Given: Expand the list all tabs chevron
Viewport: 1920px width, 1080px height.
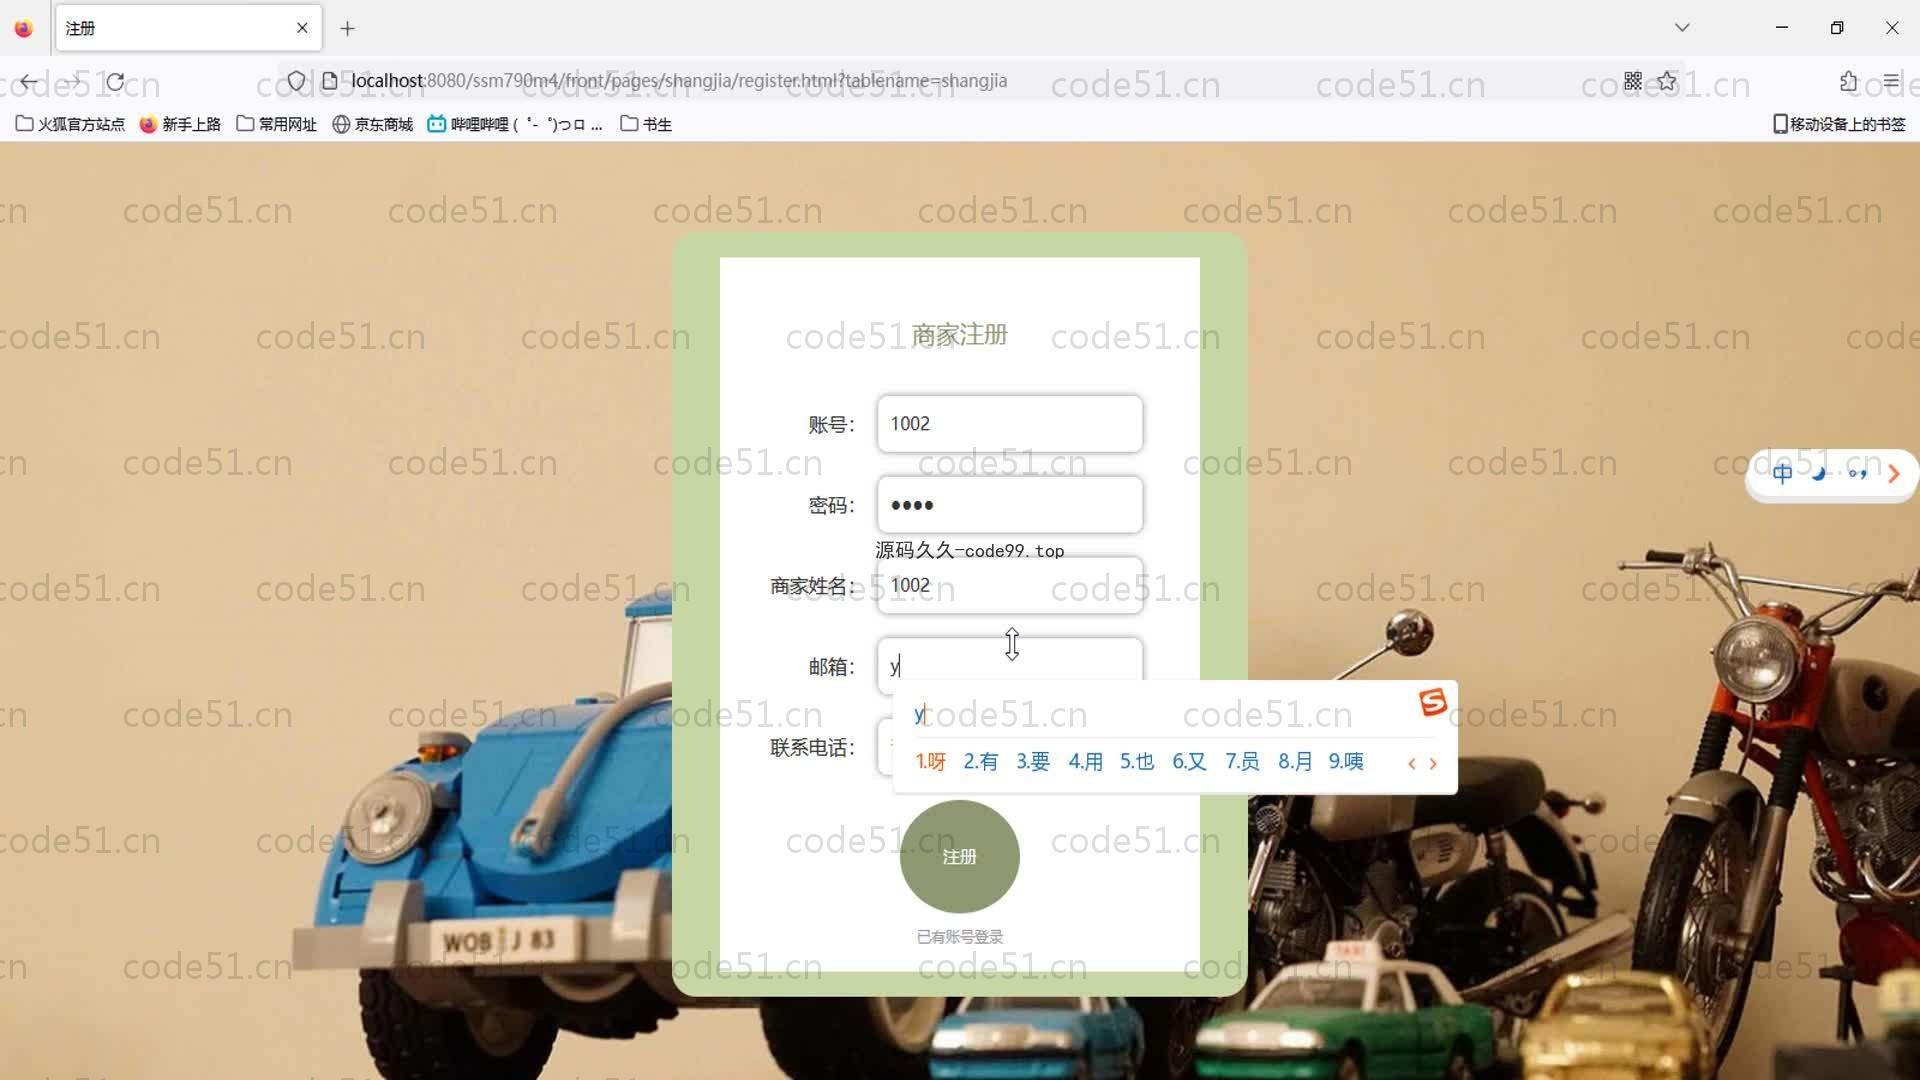Looking at the screenshot, I should (x=1682, y=28).
